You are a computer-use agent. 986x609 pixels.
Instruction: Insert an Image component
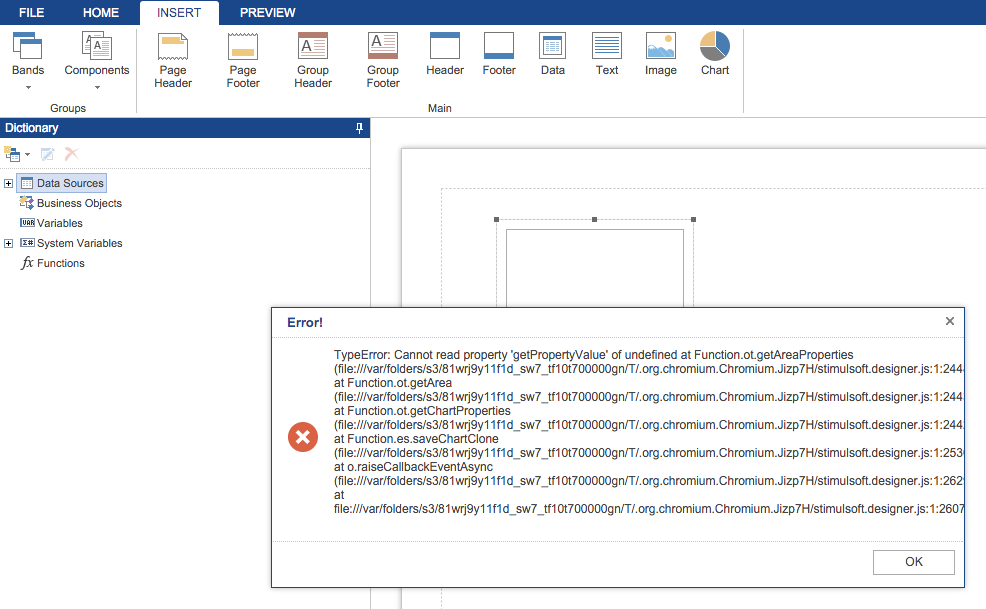pos(660,55)
